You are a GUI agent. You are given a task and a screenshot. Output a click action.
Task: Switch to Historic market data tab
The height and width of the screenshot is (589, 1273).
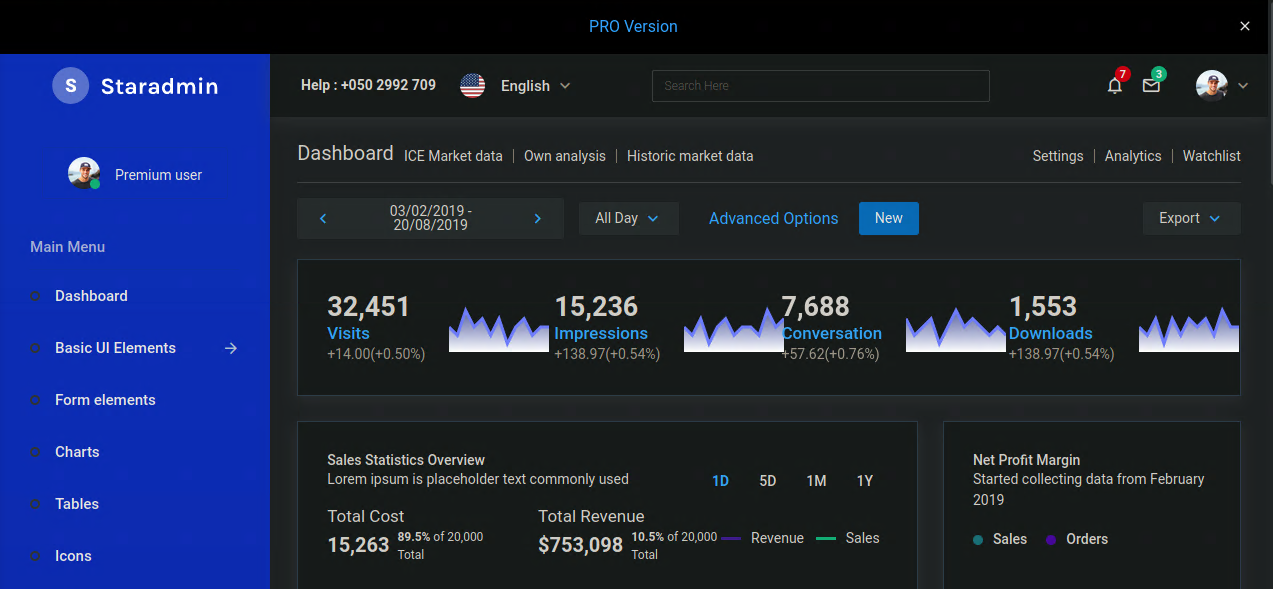pyautogui.click(x=690, y=156)
